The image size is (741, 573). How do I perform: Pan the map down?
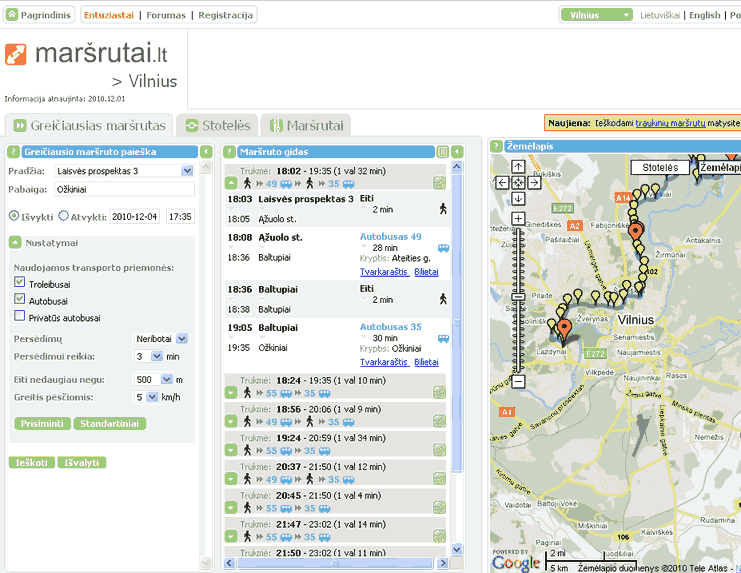click(x=518, y=198)
